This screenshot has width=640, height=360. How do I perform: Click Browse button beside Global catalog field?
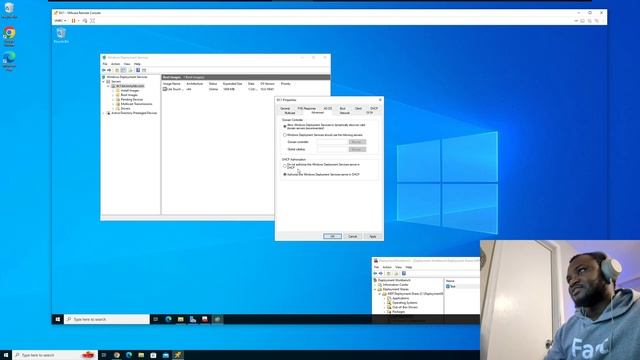(x=357, y=149)
